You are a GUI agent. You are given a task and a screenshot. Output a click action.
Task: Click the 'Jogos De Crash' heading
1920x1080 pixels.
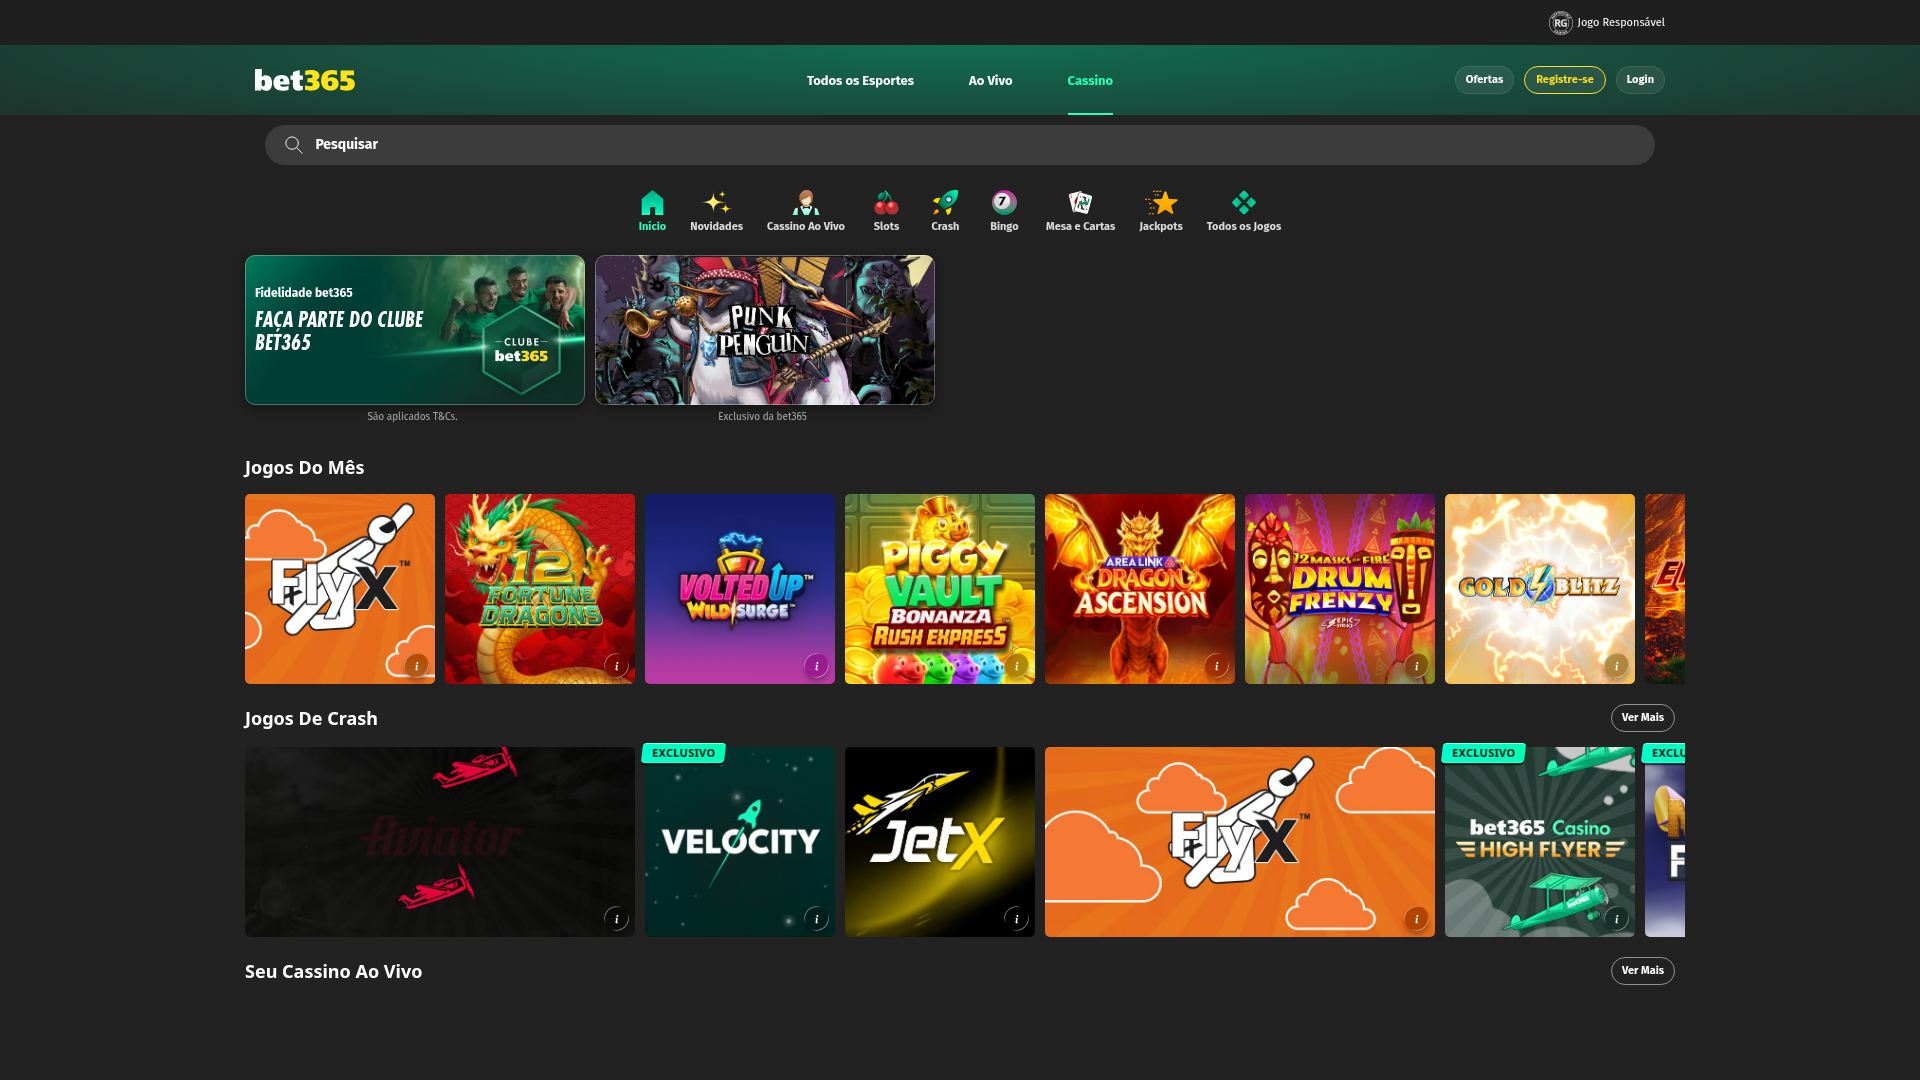click(311, 719)
